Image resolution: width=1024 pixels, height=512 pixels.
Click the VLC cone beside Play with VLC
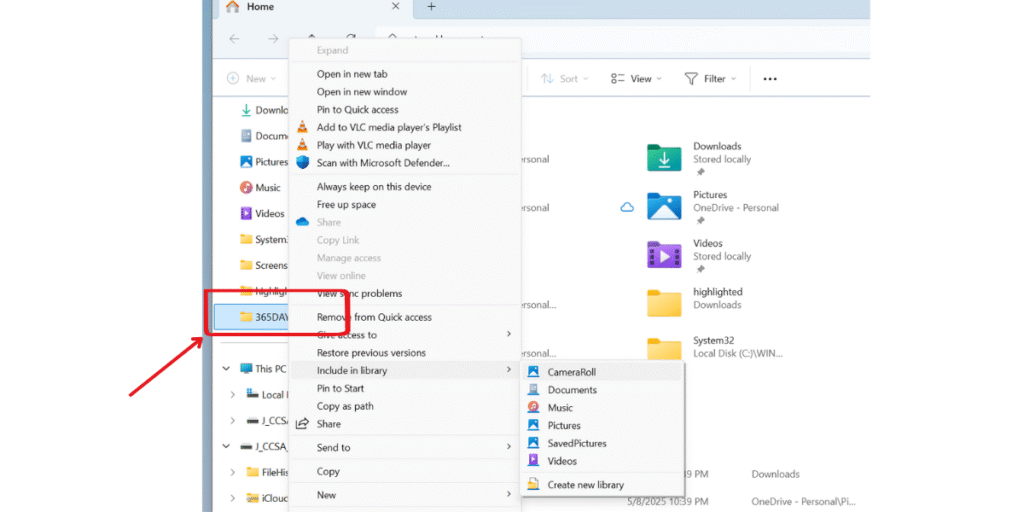tap(302, 145)
